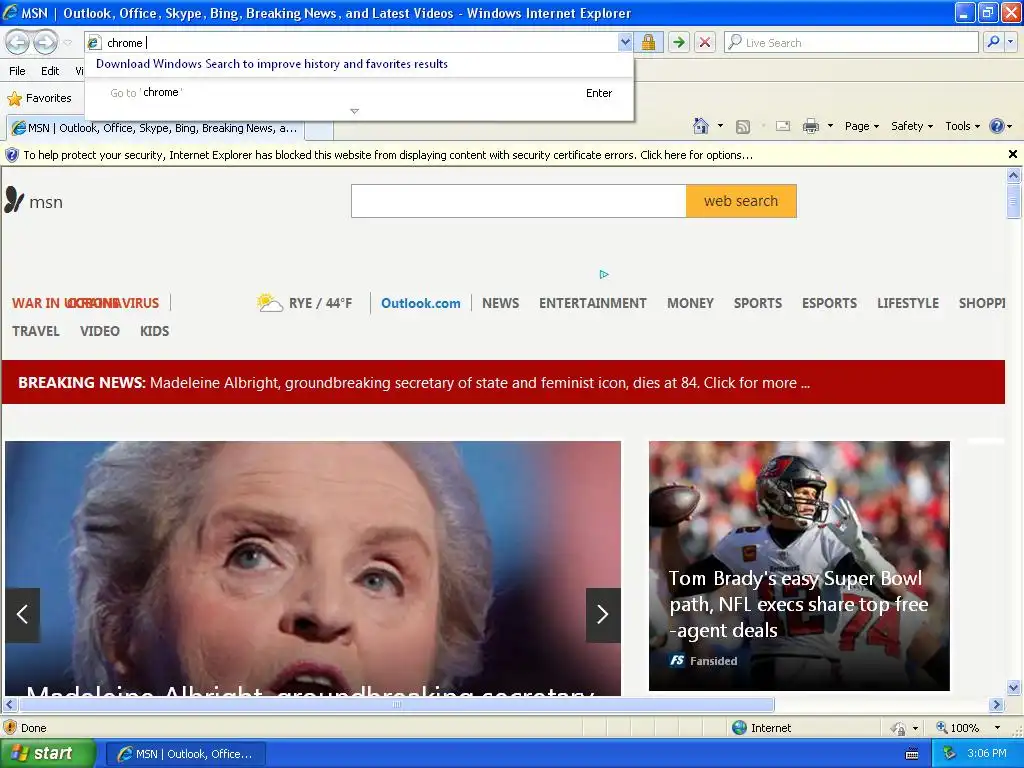Click the Favorites star button
Image resolution: width=1024 pixels, height=768 pixels.
(39, 99)
